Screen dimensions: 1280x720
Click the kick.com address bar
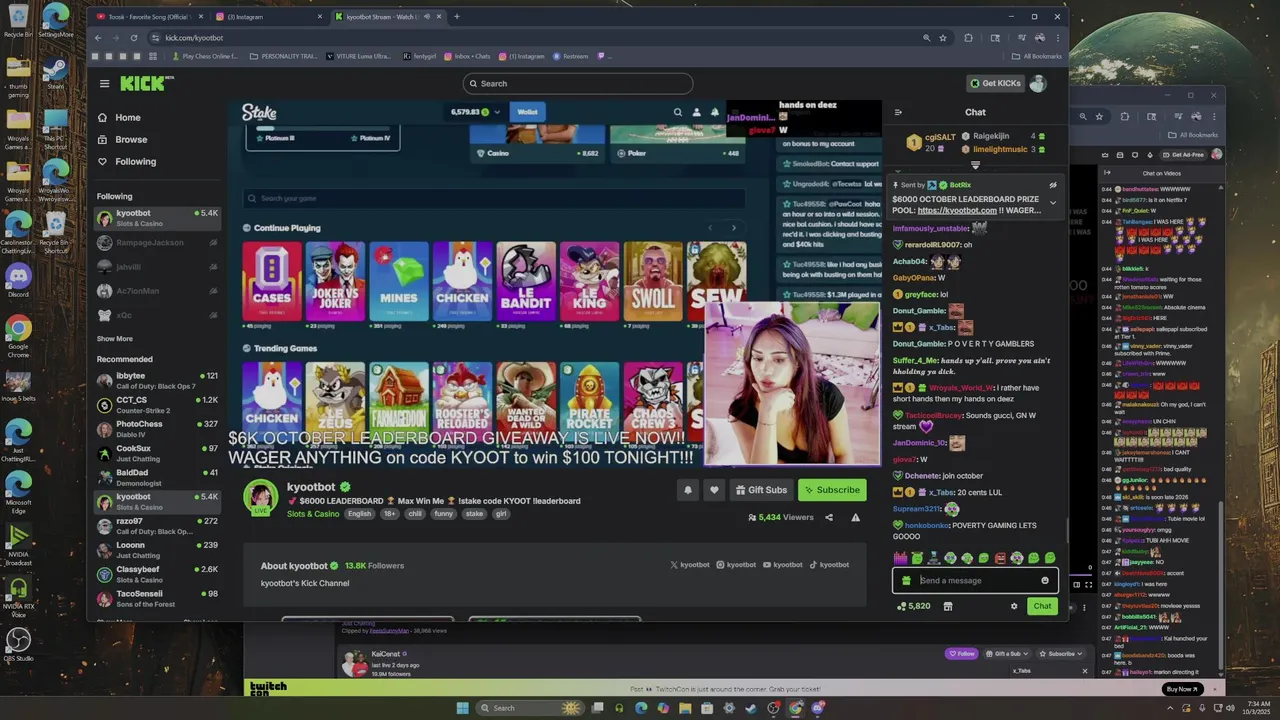click(x=540, y=38)
